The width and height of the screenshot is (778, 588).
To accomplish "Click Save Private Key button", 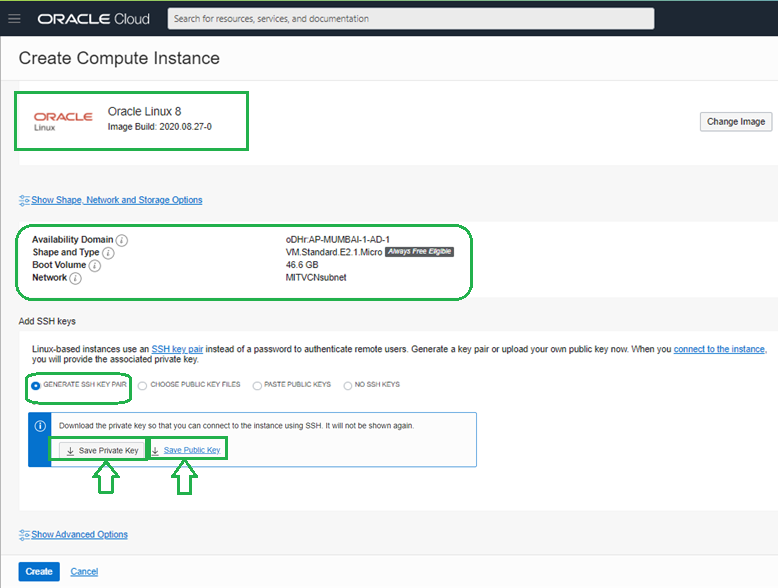I will tap(102, 451).
